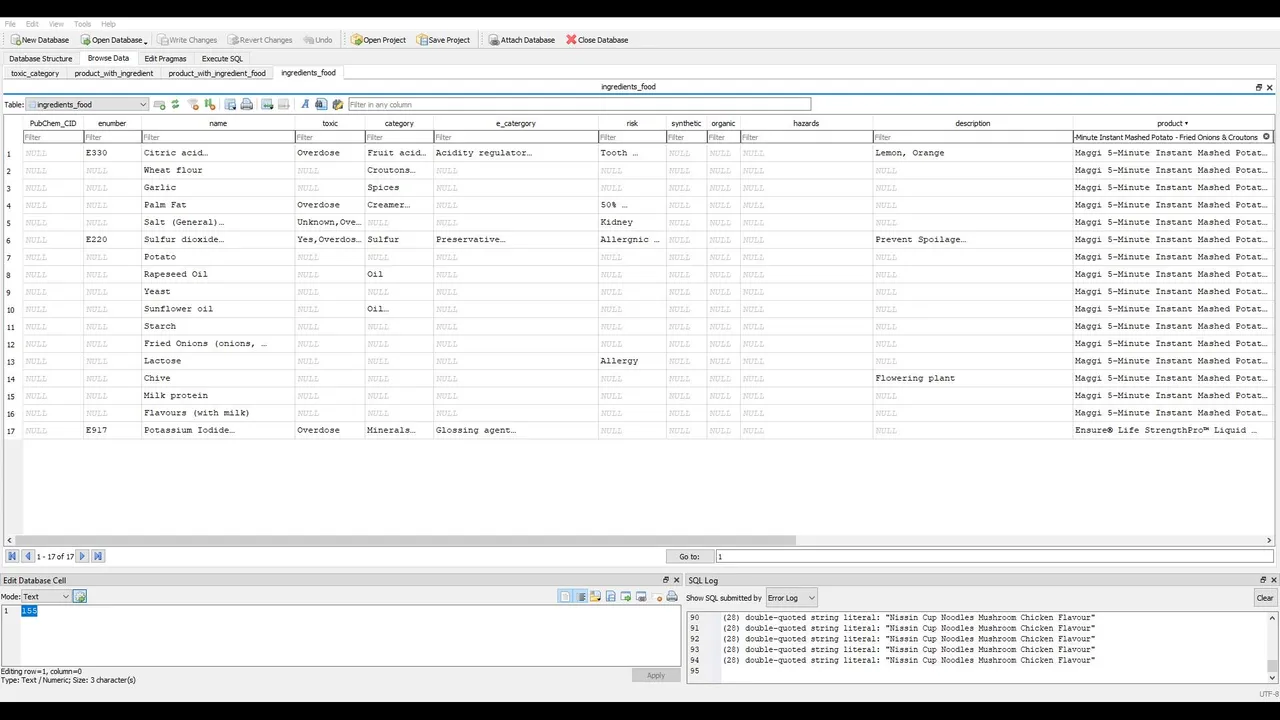Click the go to first record button
Viewport: 1280px width, 720px height.
(12, 556)
